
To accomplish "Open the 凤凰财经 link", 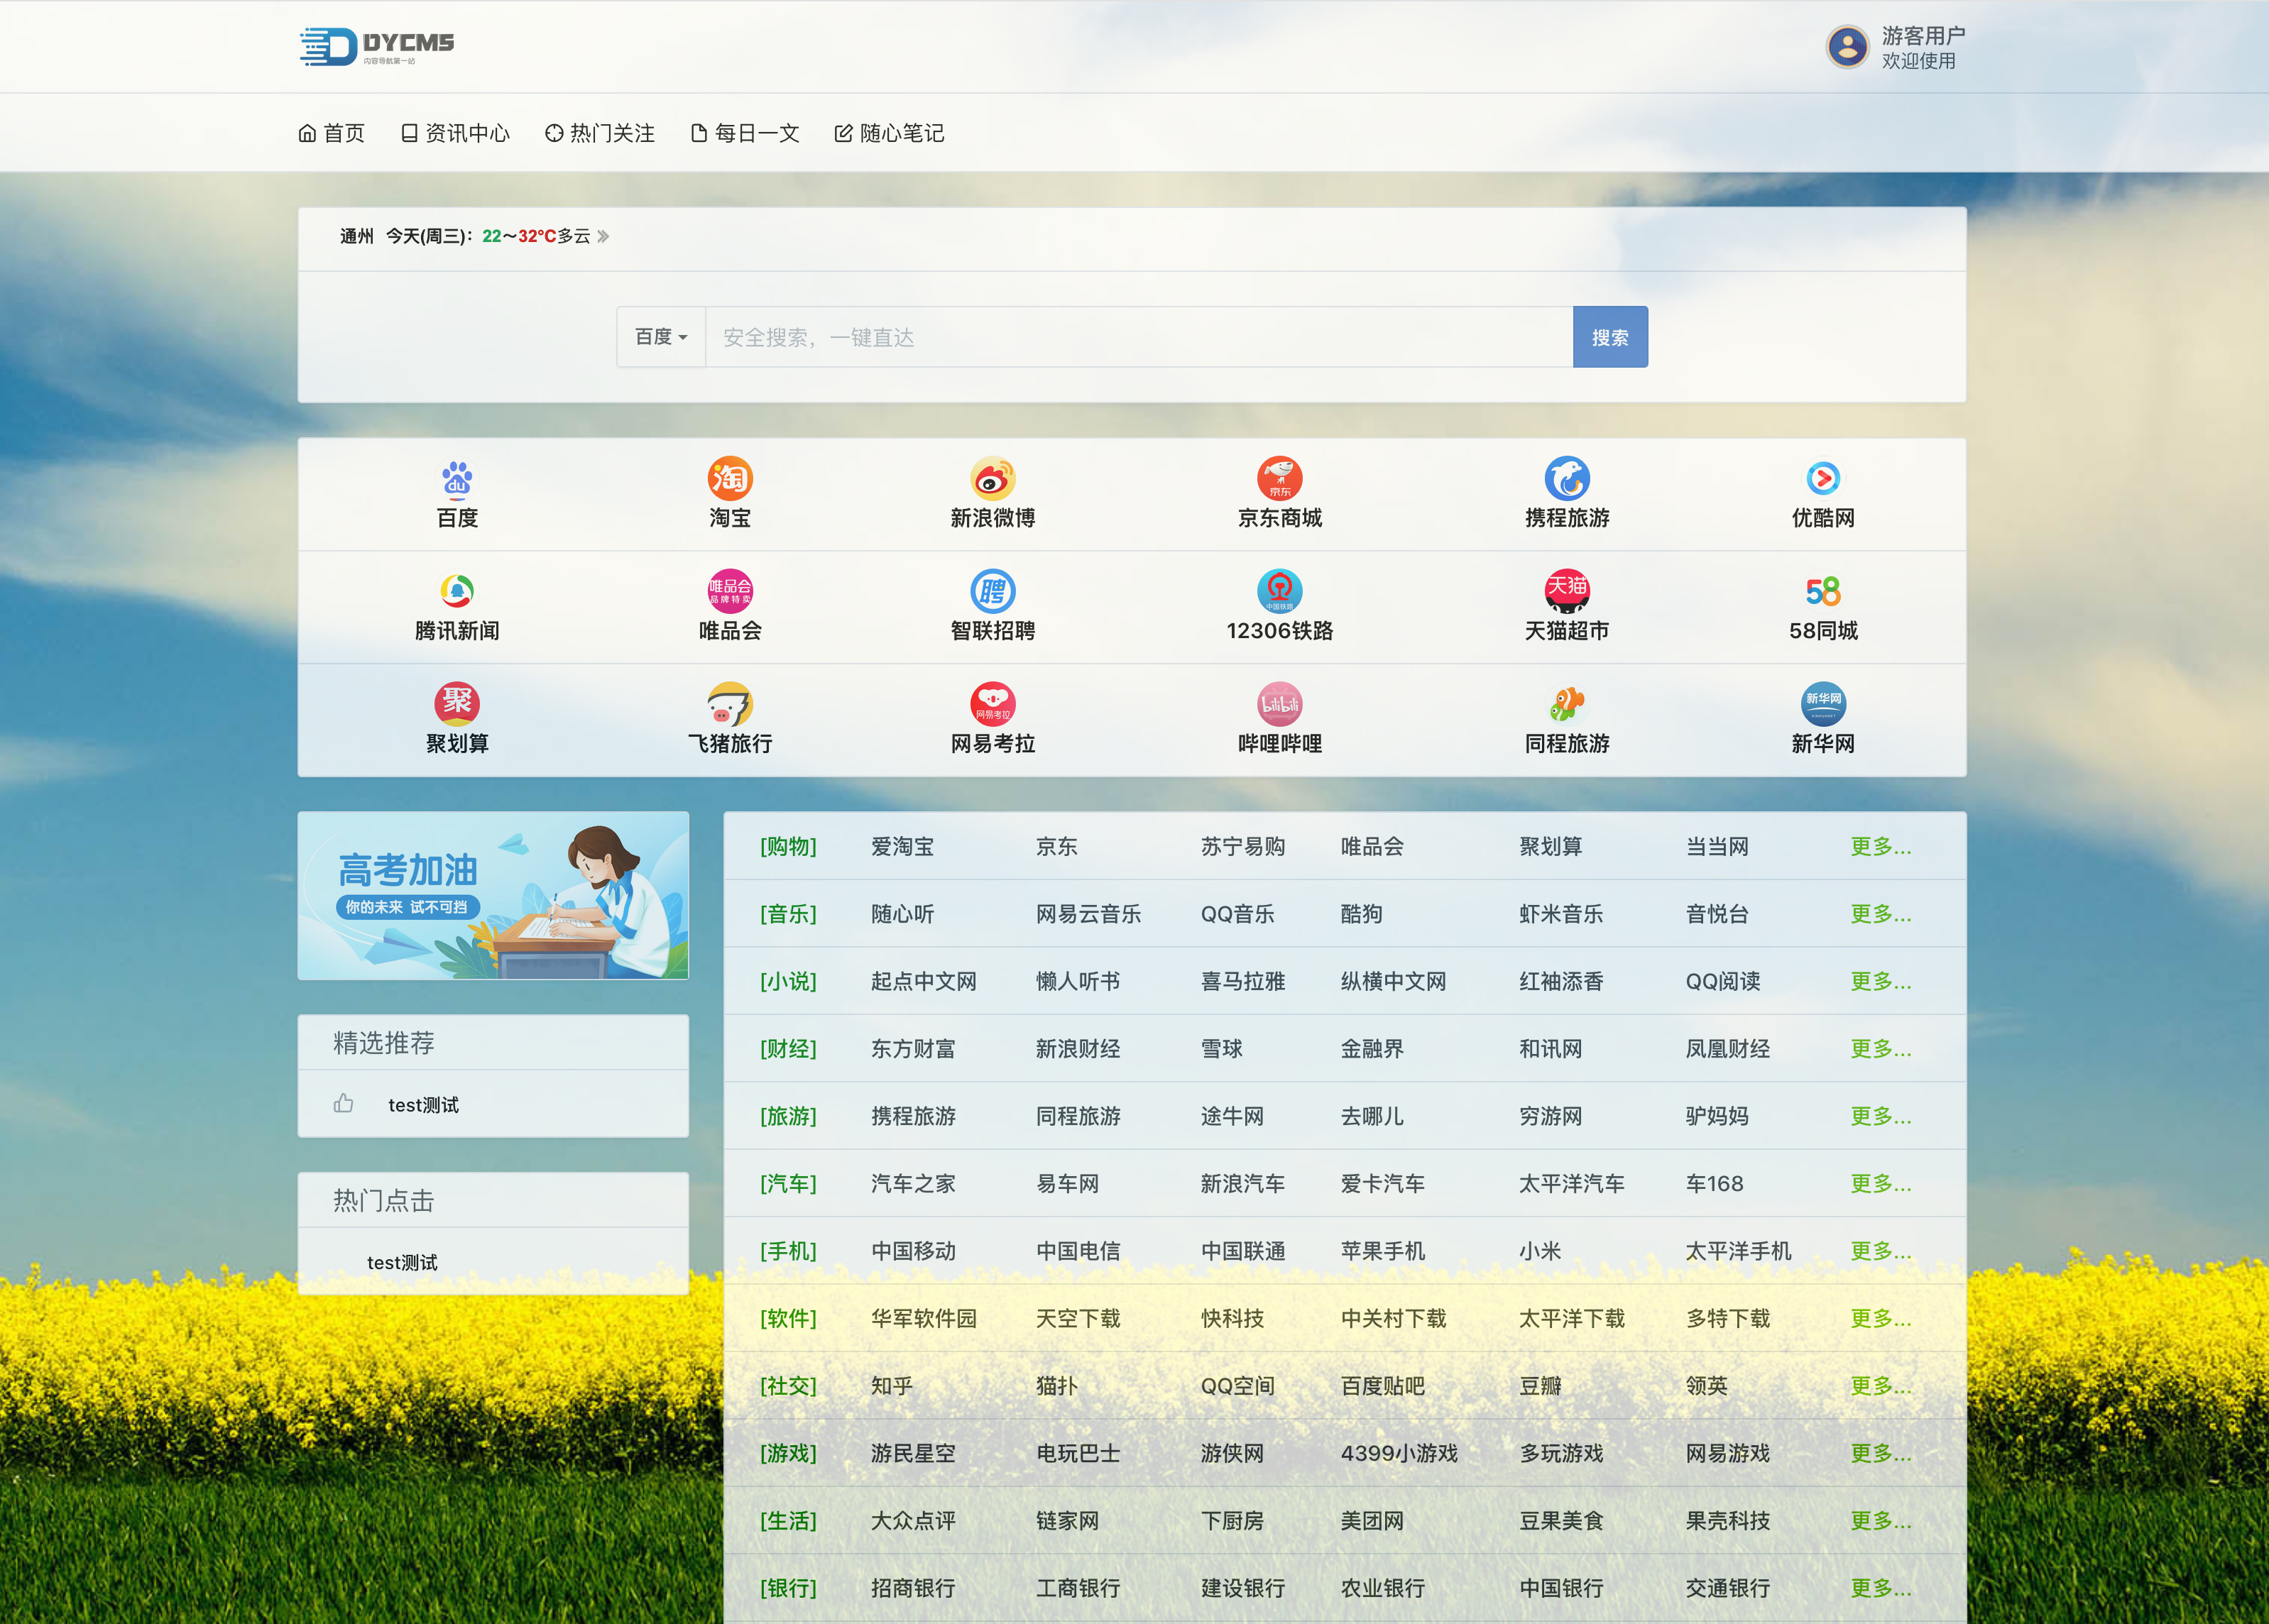I will point(1727,1049).
